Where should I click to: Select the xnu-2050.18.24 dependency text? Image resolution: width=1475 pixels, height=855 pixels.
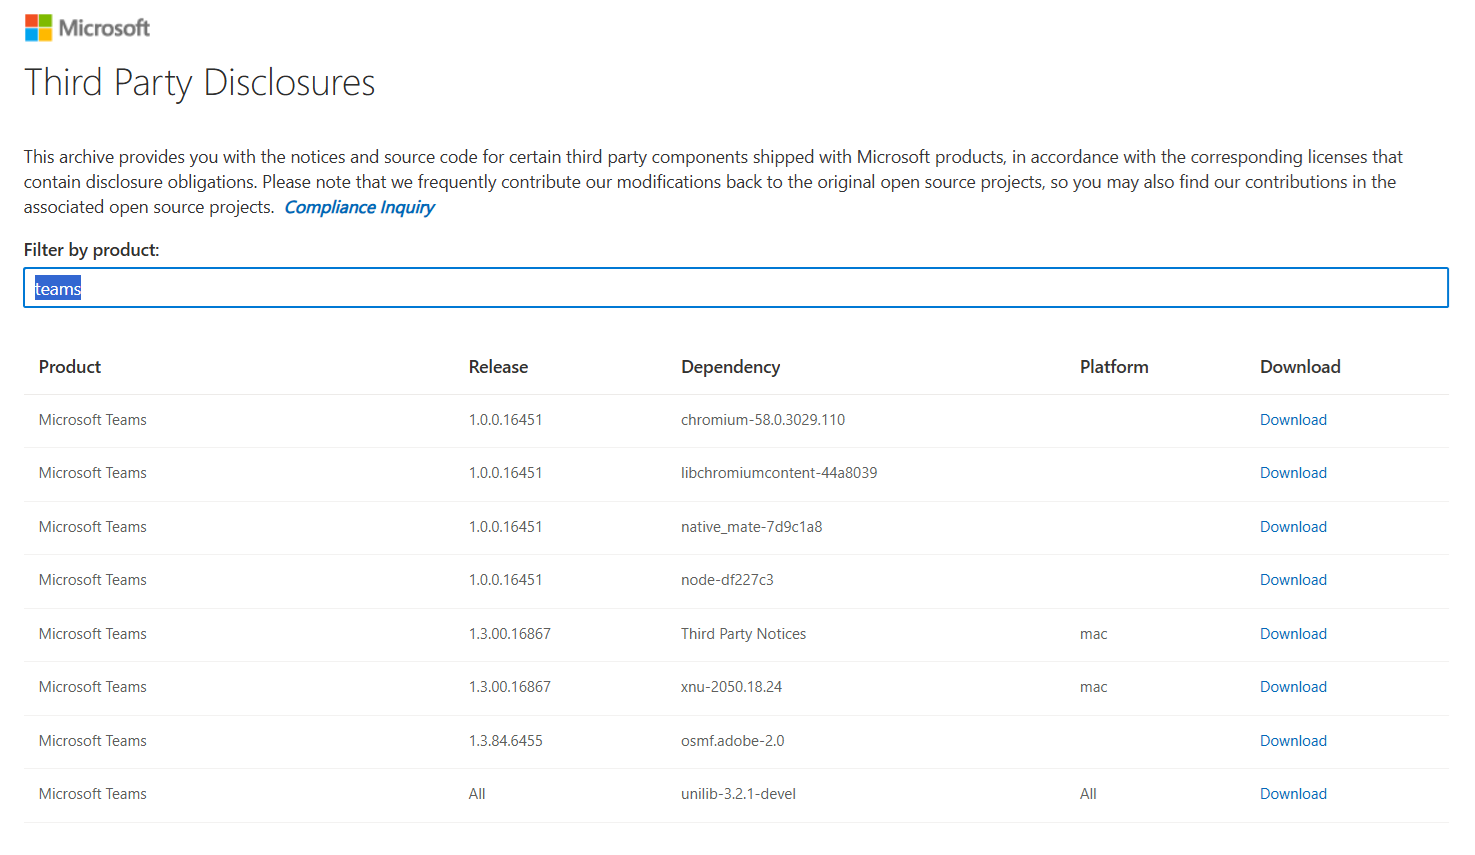click(x=731, y=687)
